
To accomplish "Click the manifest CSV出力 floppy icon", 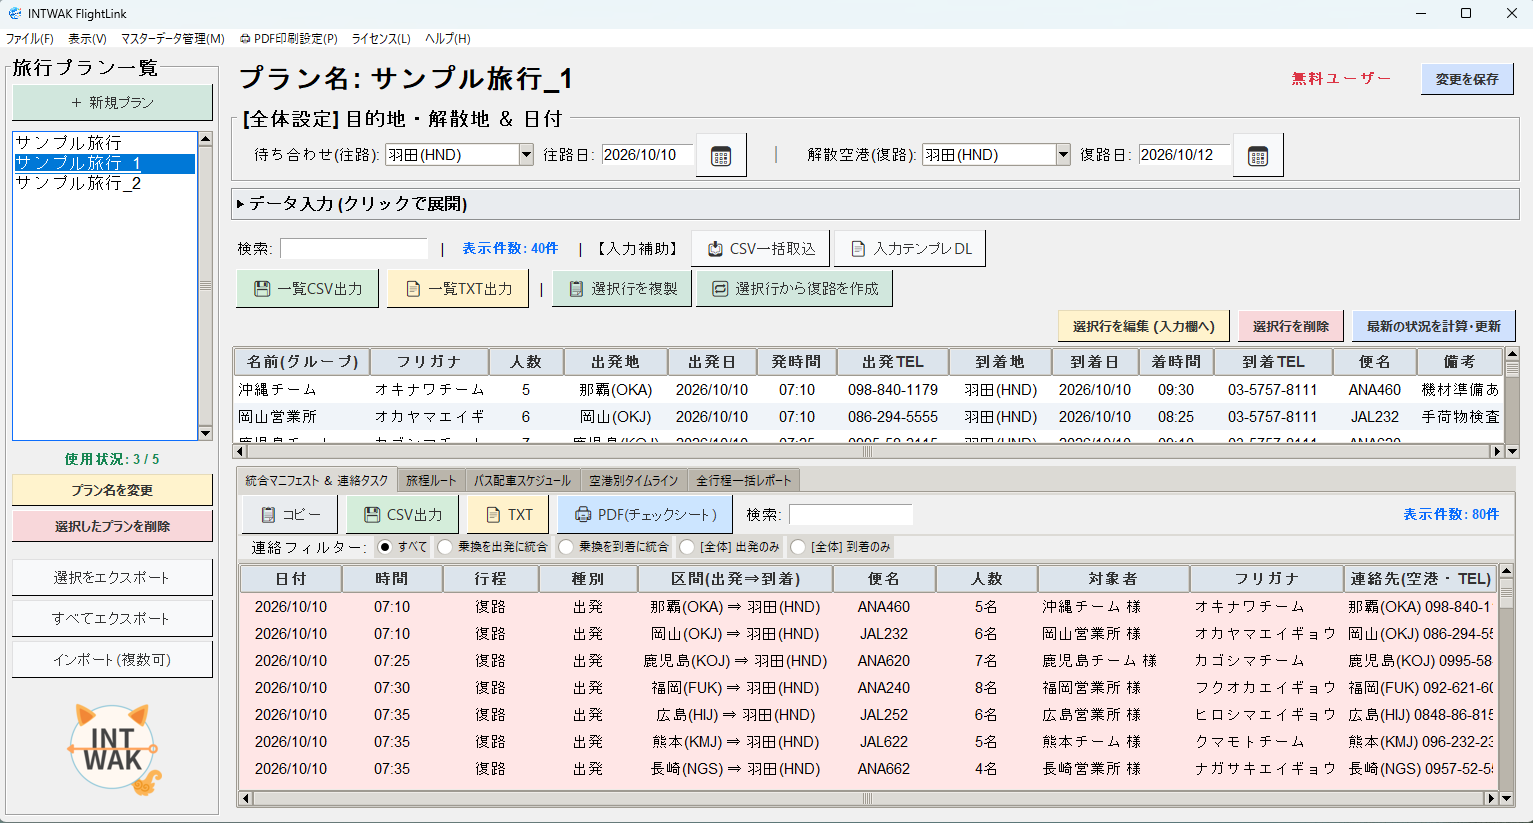I will (372, 515).
